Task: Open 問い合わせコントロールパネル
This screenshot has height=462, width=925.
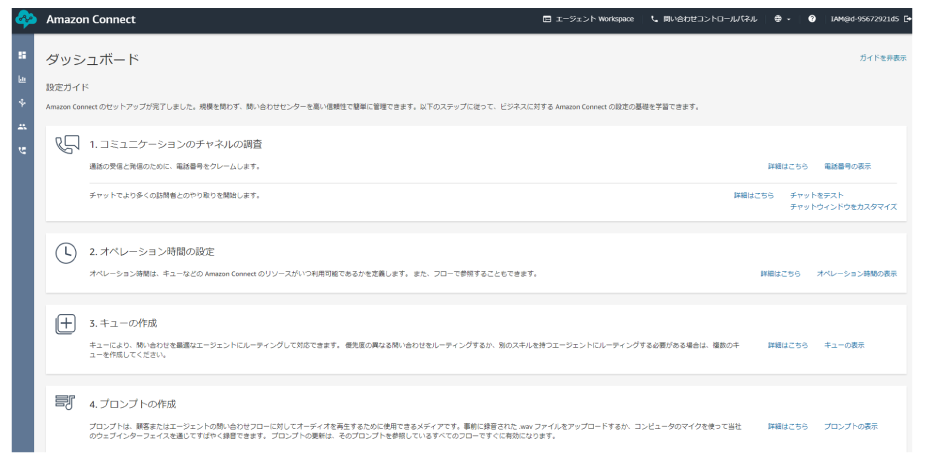Action: click(x=704, y=19)
